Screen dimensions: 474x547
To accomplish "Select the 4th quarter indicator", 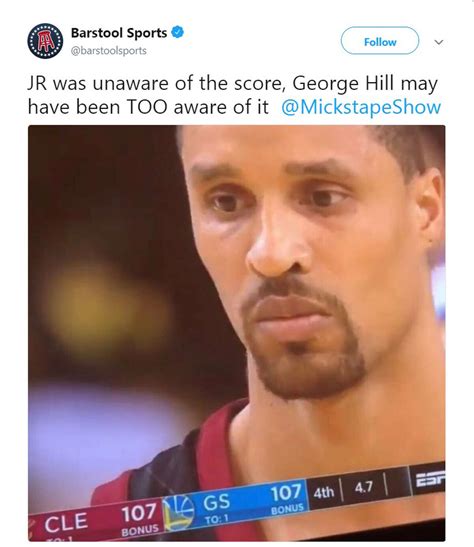I will coord(324,492).
